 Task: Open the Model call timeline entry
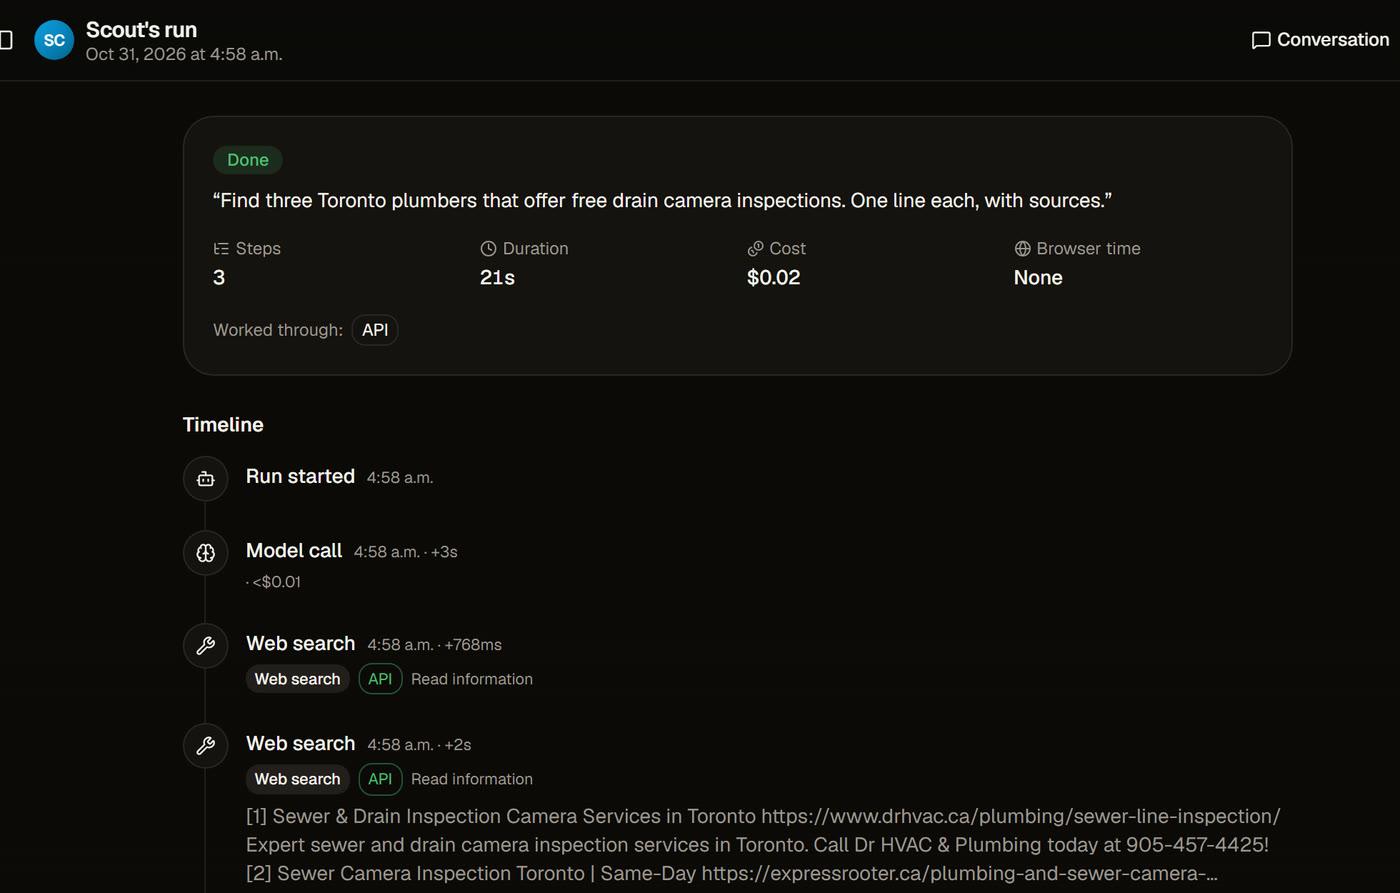pos(294,551)
